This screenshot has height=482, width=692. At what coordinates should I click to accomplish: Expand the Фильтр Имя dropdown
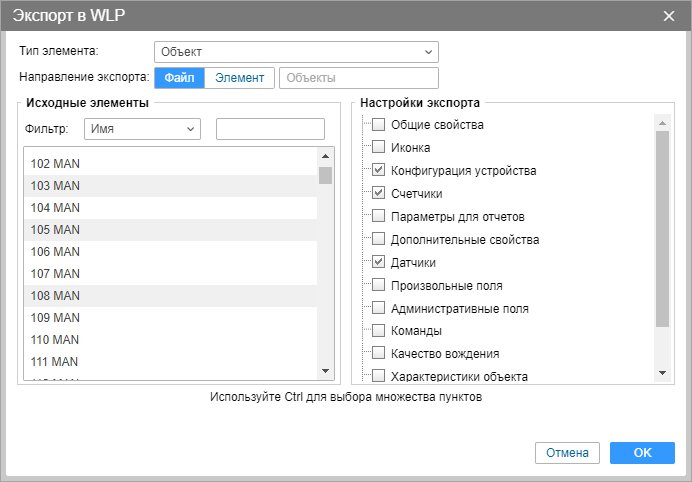coord(142,129)
